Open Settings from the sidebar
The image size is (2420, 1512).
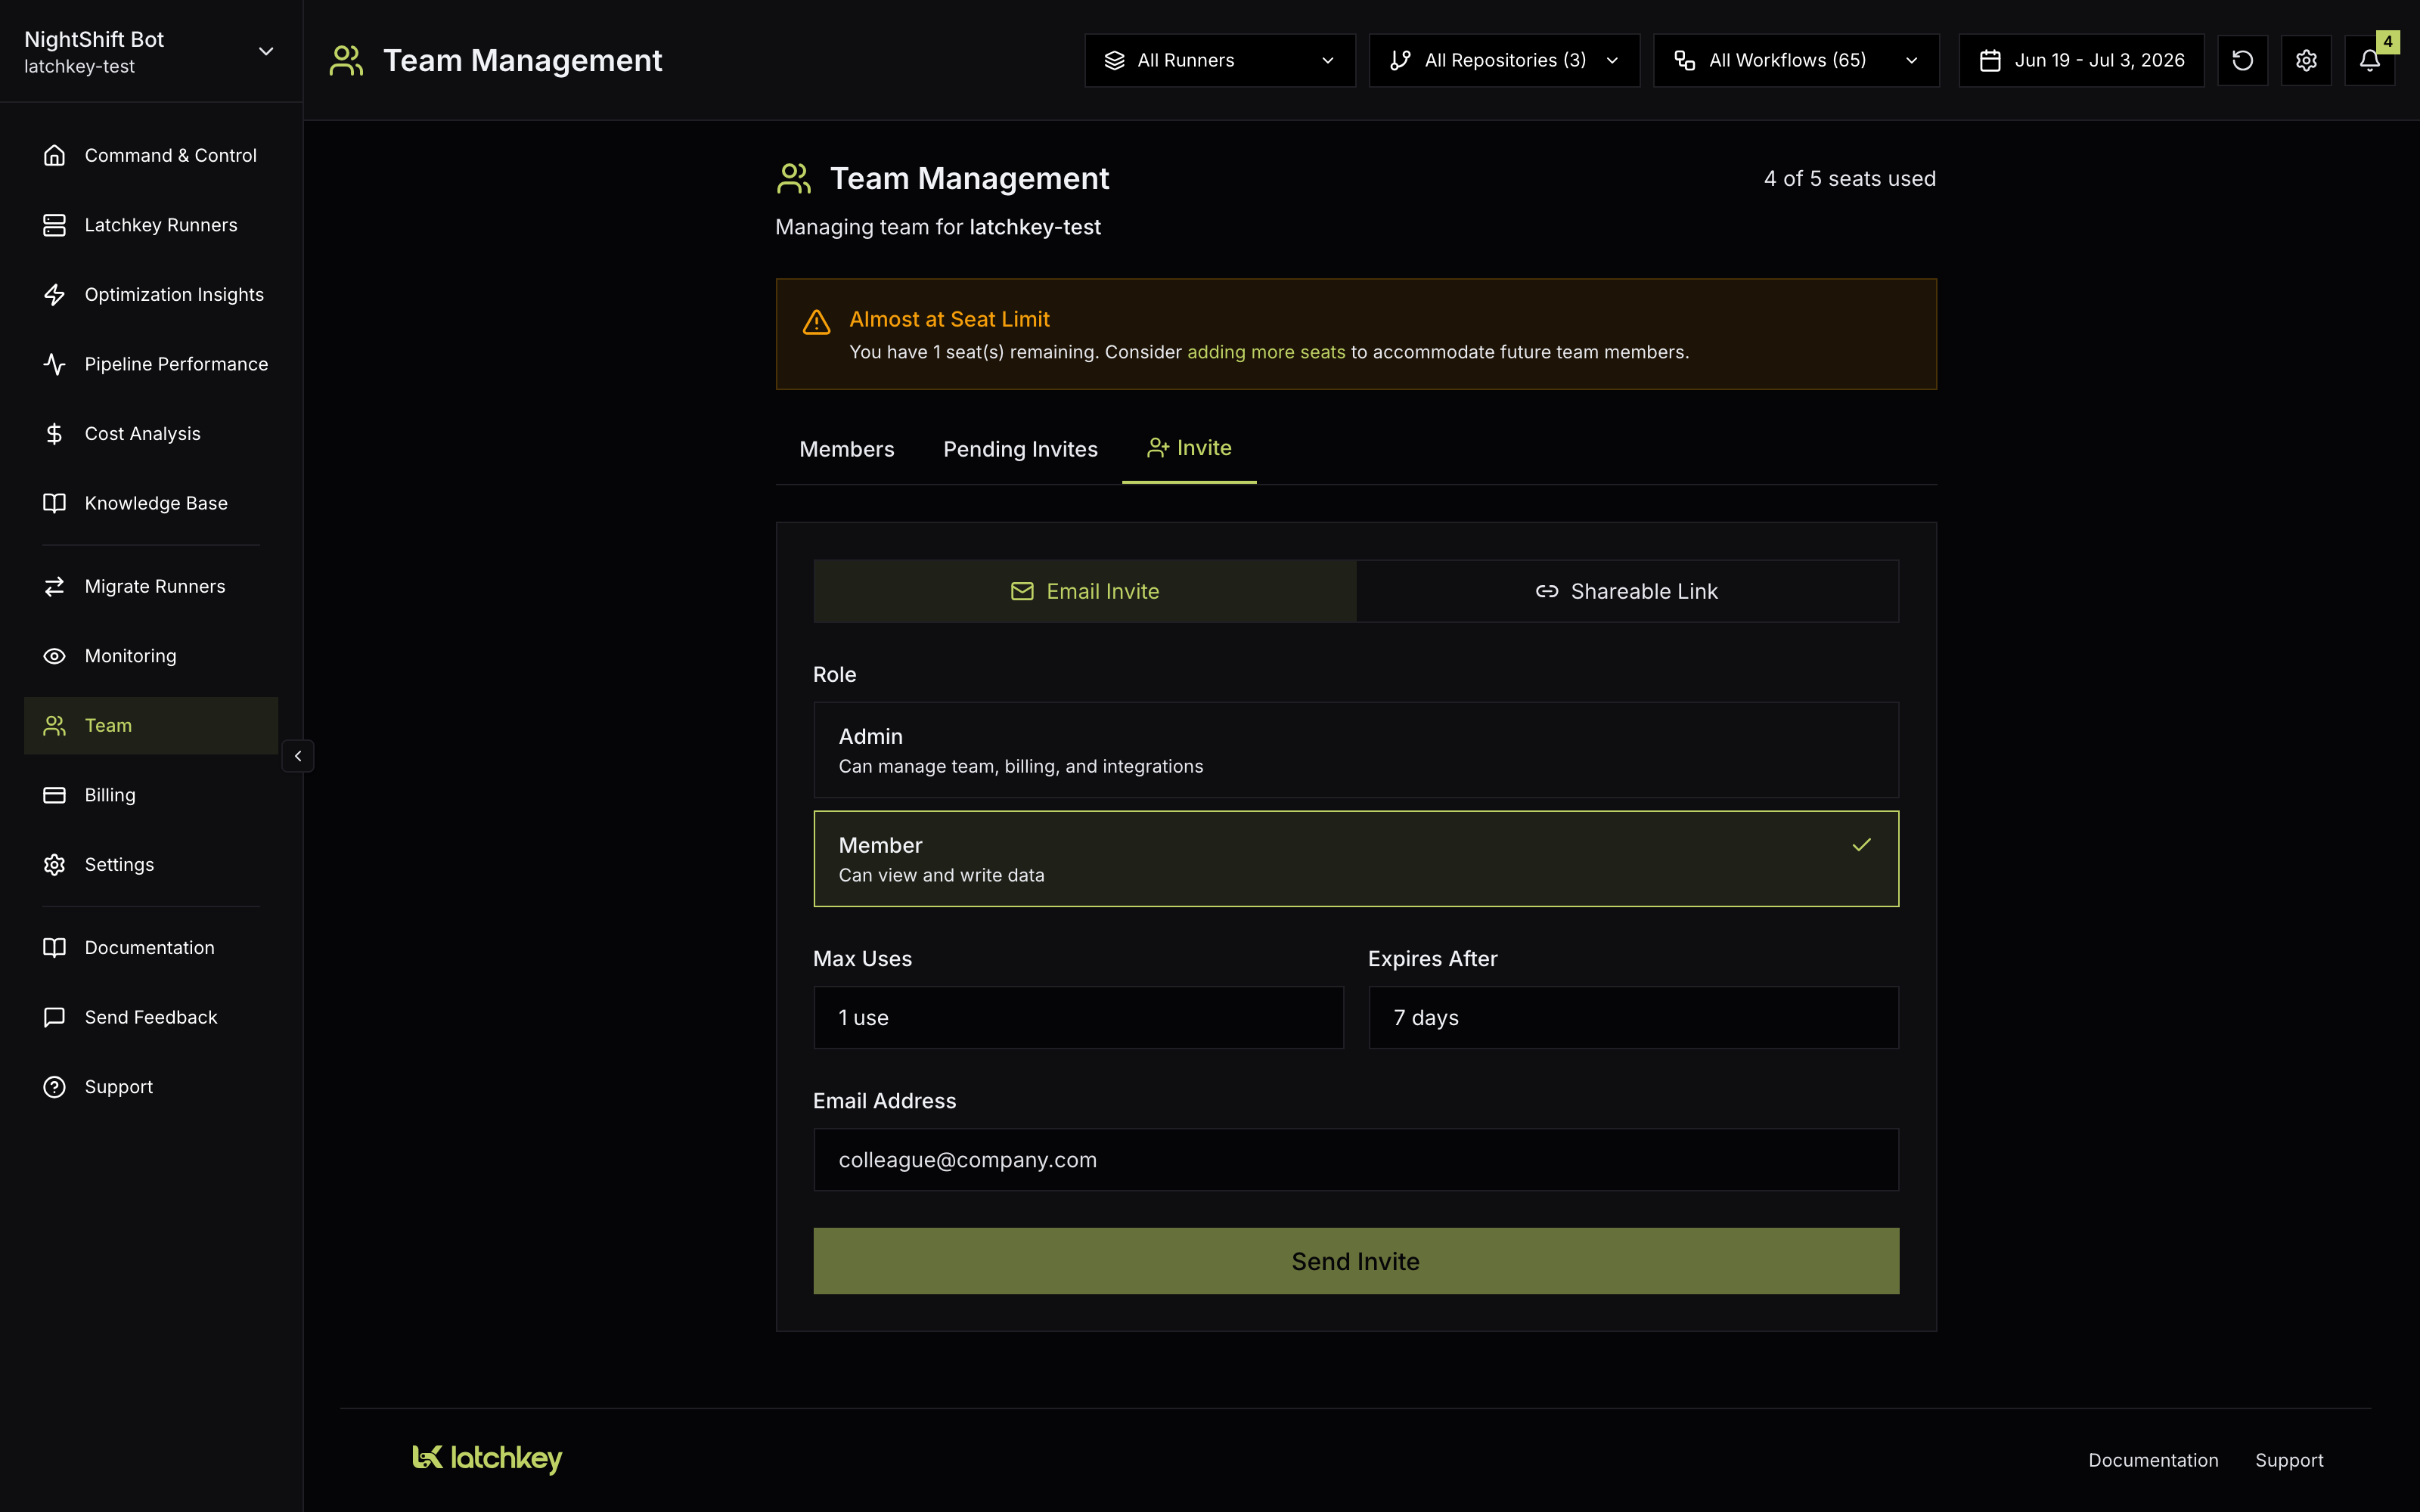click(x=151, y=864)
